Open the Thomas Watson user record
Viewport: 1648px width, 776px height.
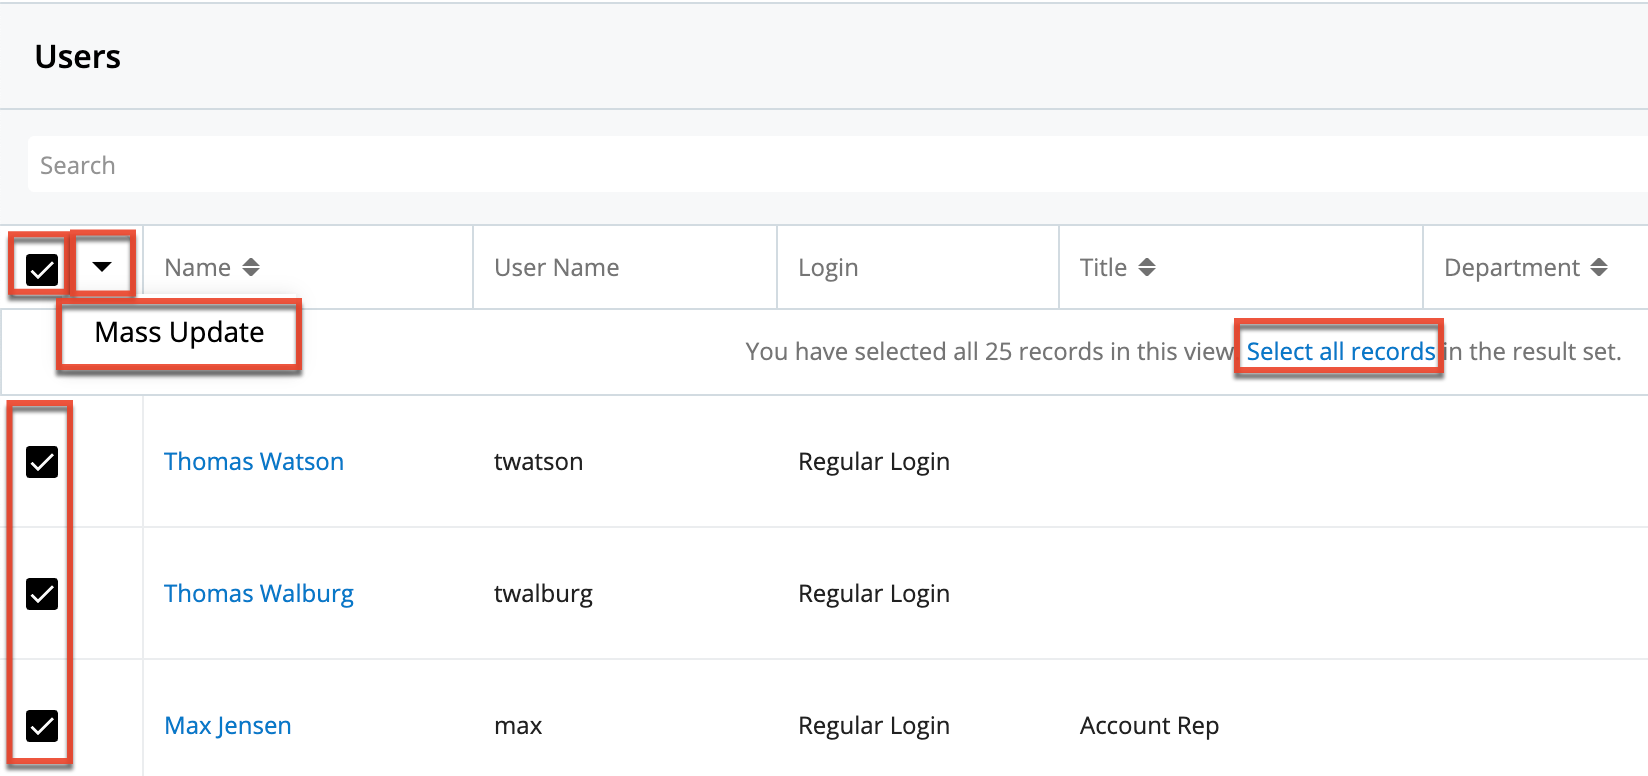pos(254,462)
